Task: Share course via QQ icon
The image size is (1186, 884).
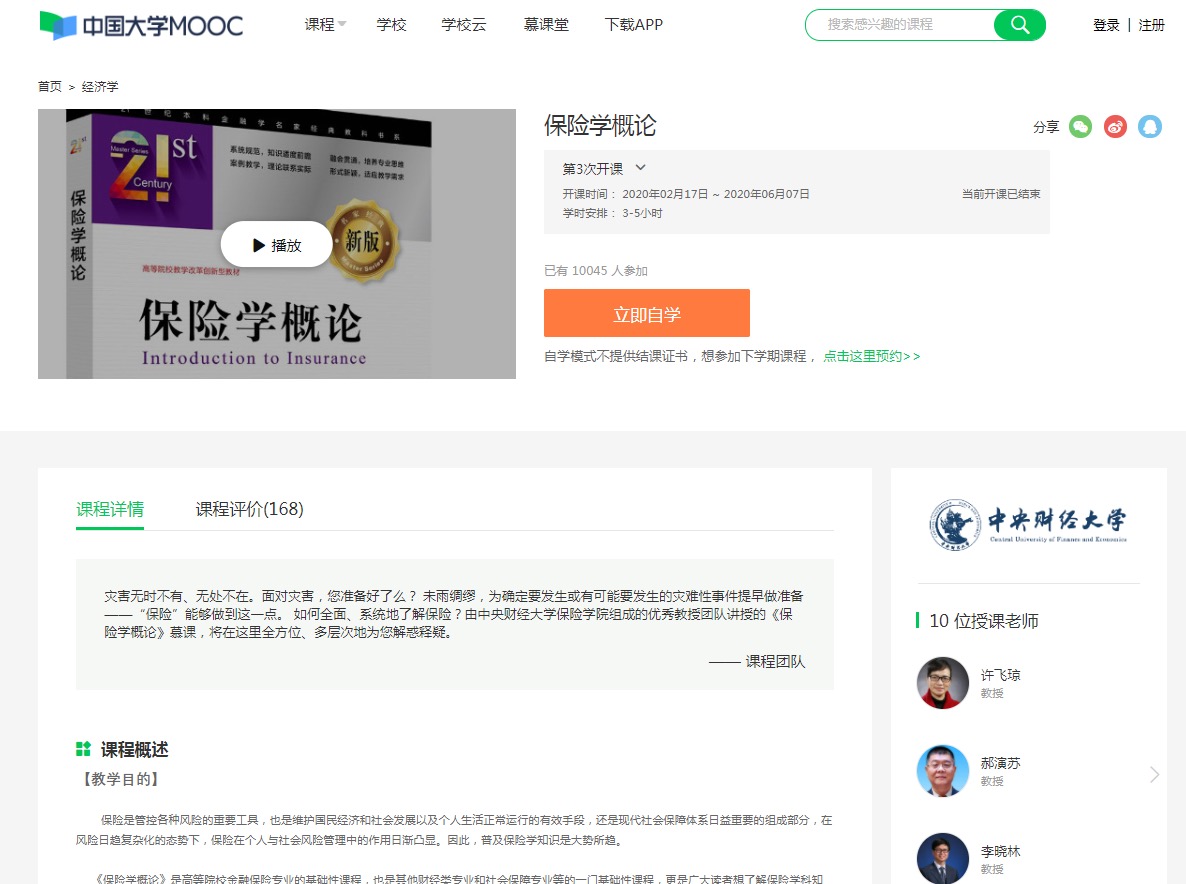Action: (x=1150, y=127)
